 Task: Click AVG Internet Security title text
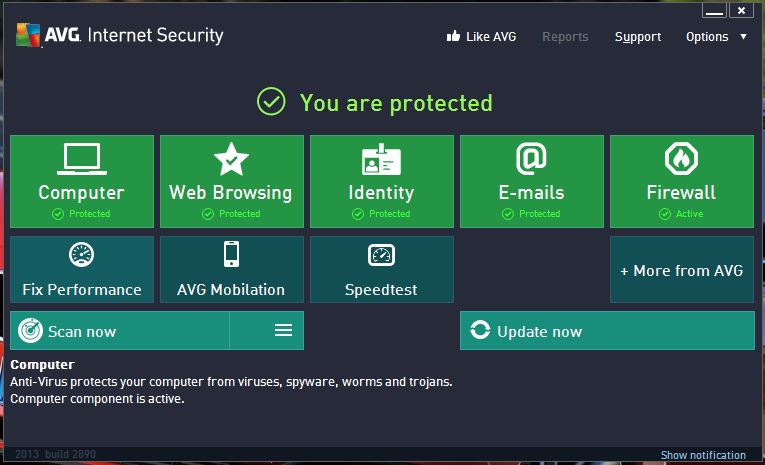click(134, 35)
